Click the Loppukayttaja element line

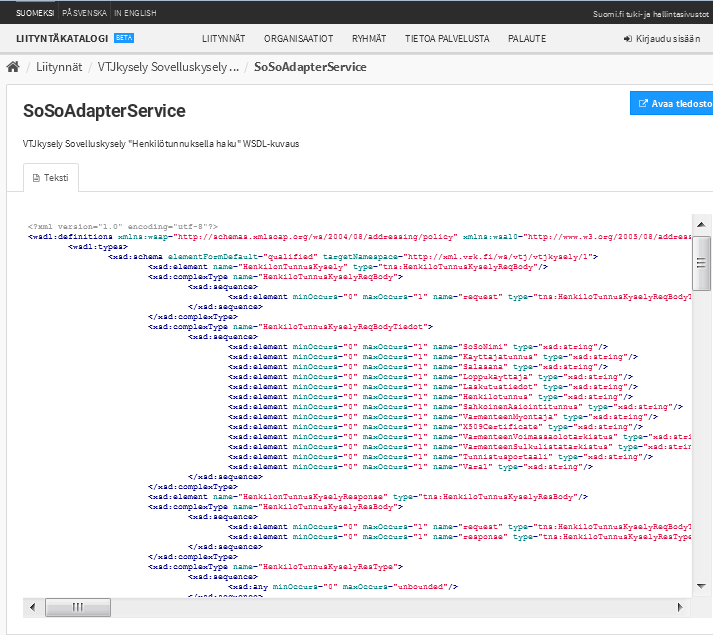[x=431, y=377]
